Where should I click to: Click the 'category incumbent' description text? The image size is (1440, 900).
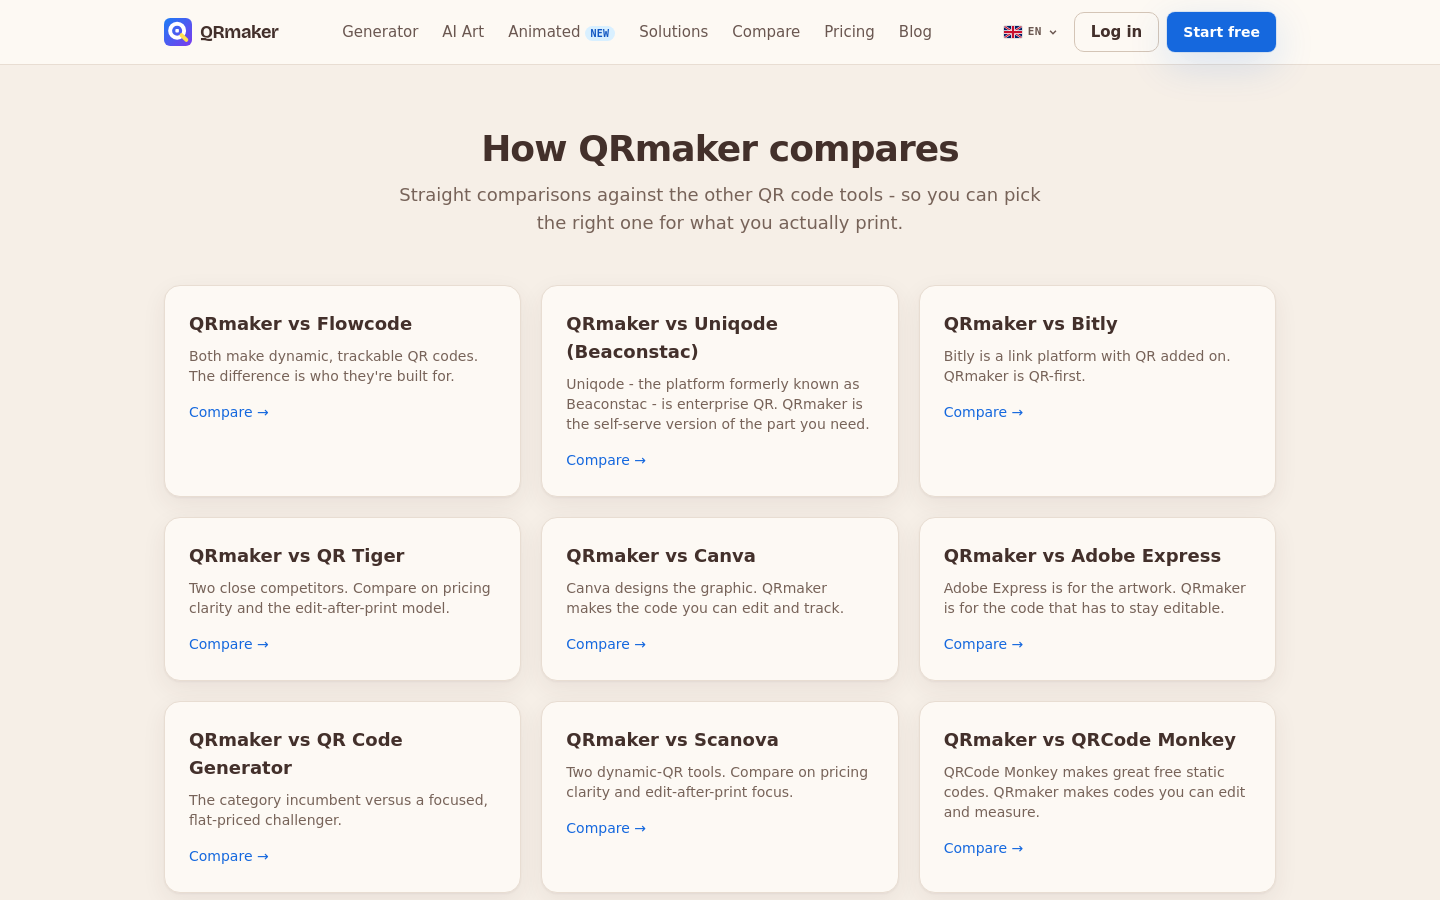[x=338, y=810]
